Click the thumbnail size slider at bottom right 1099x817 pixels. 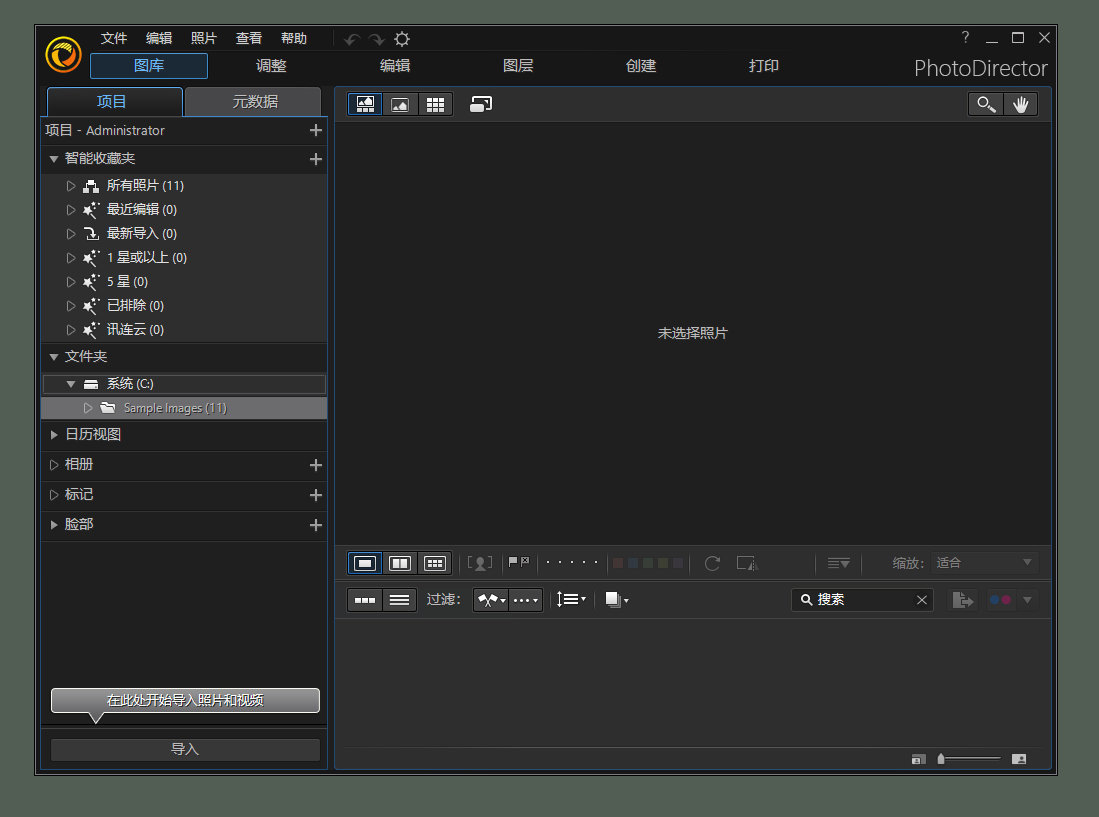968,759
